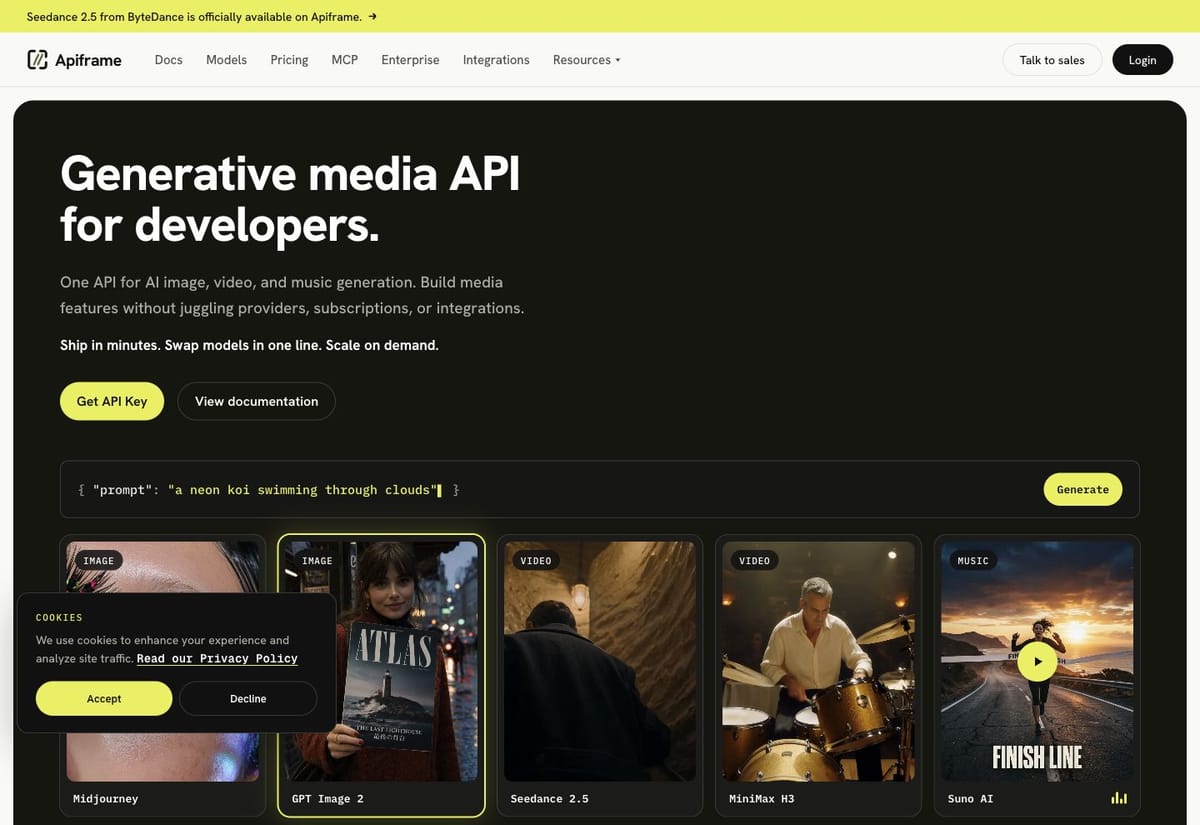Click the arrow in the Seedance announcement banner
The width and height of the screenshot is (1200, 825).
pyautogui.click(x=372, y=17)
